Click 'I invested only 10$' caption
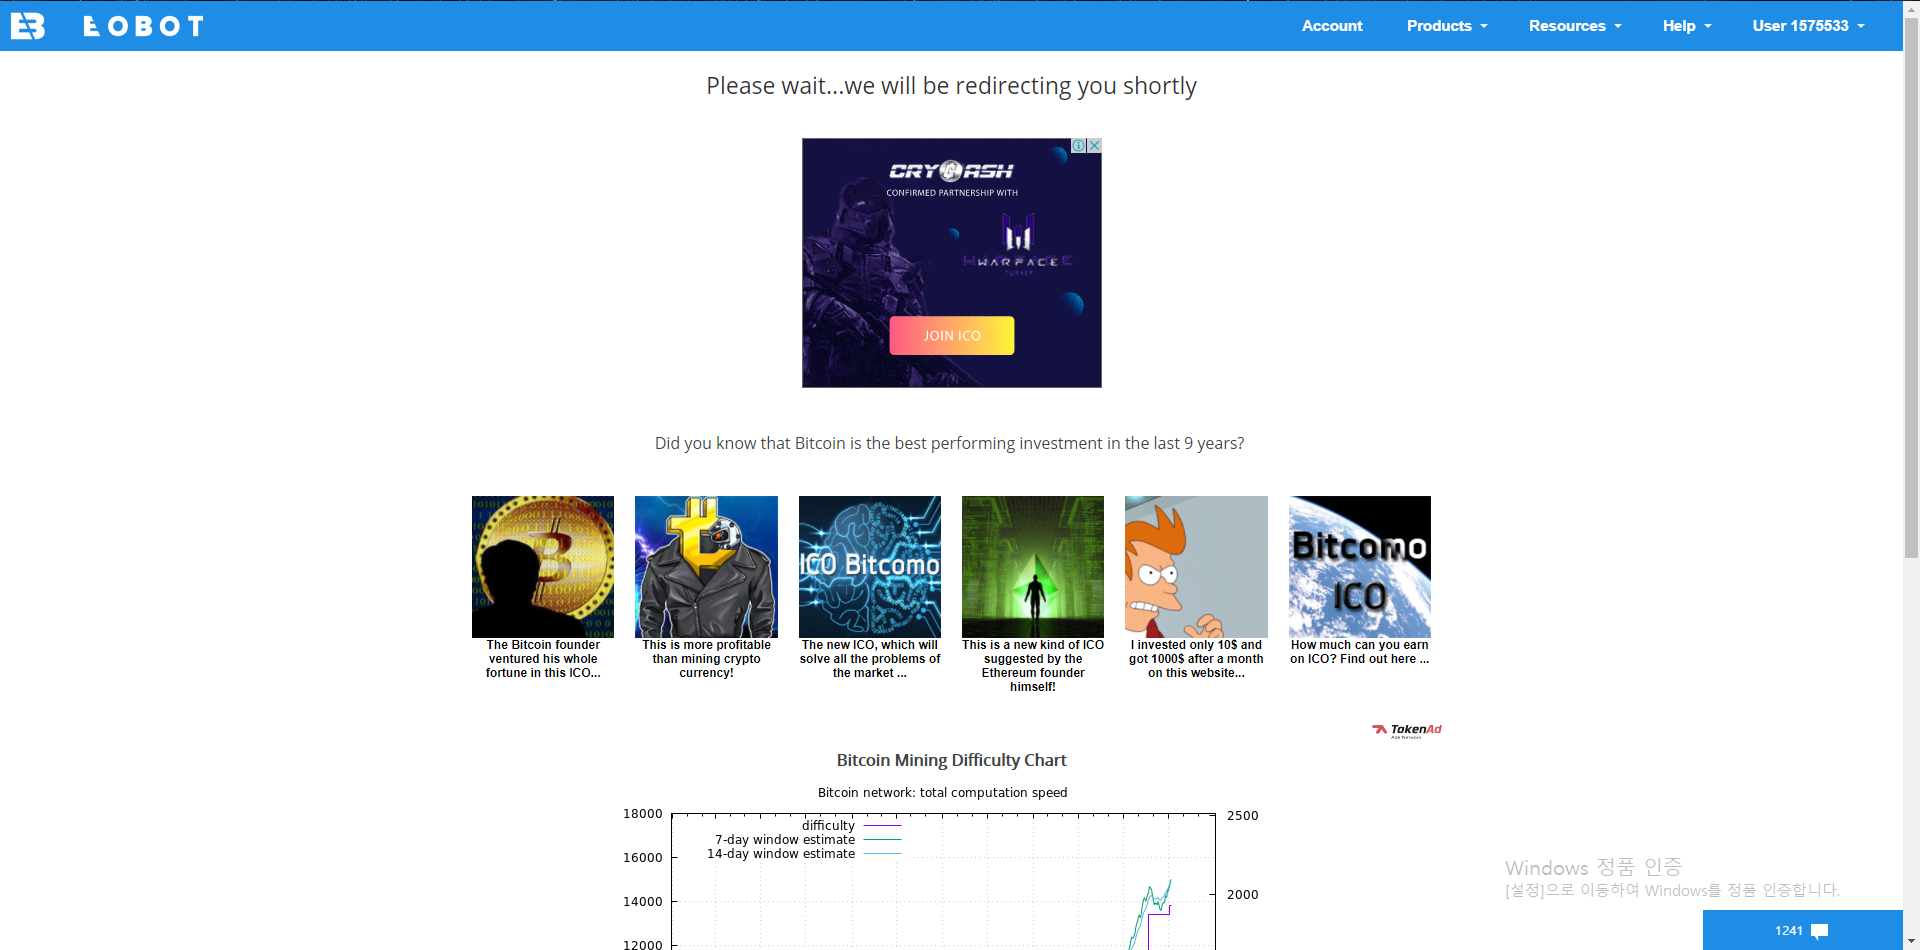This screenshot has width=1920, height=950. [1196, 659]
